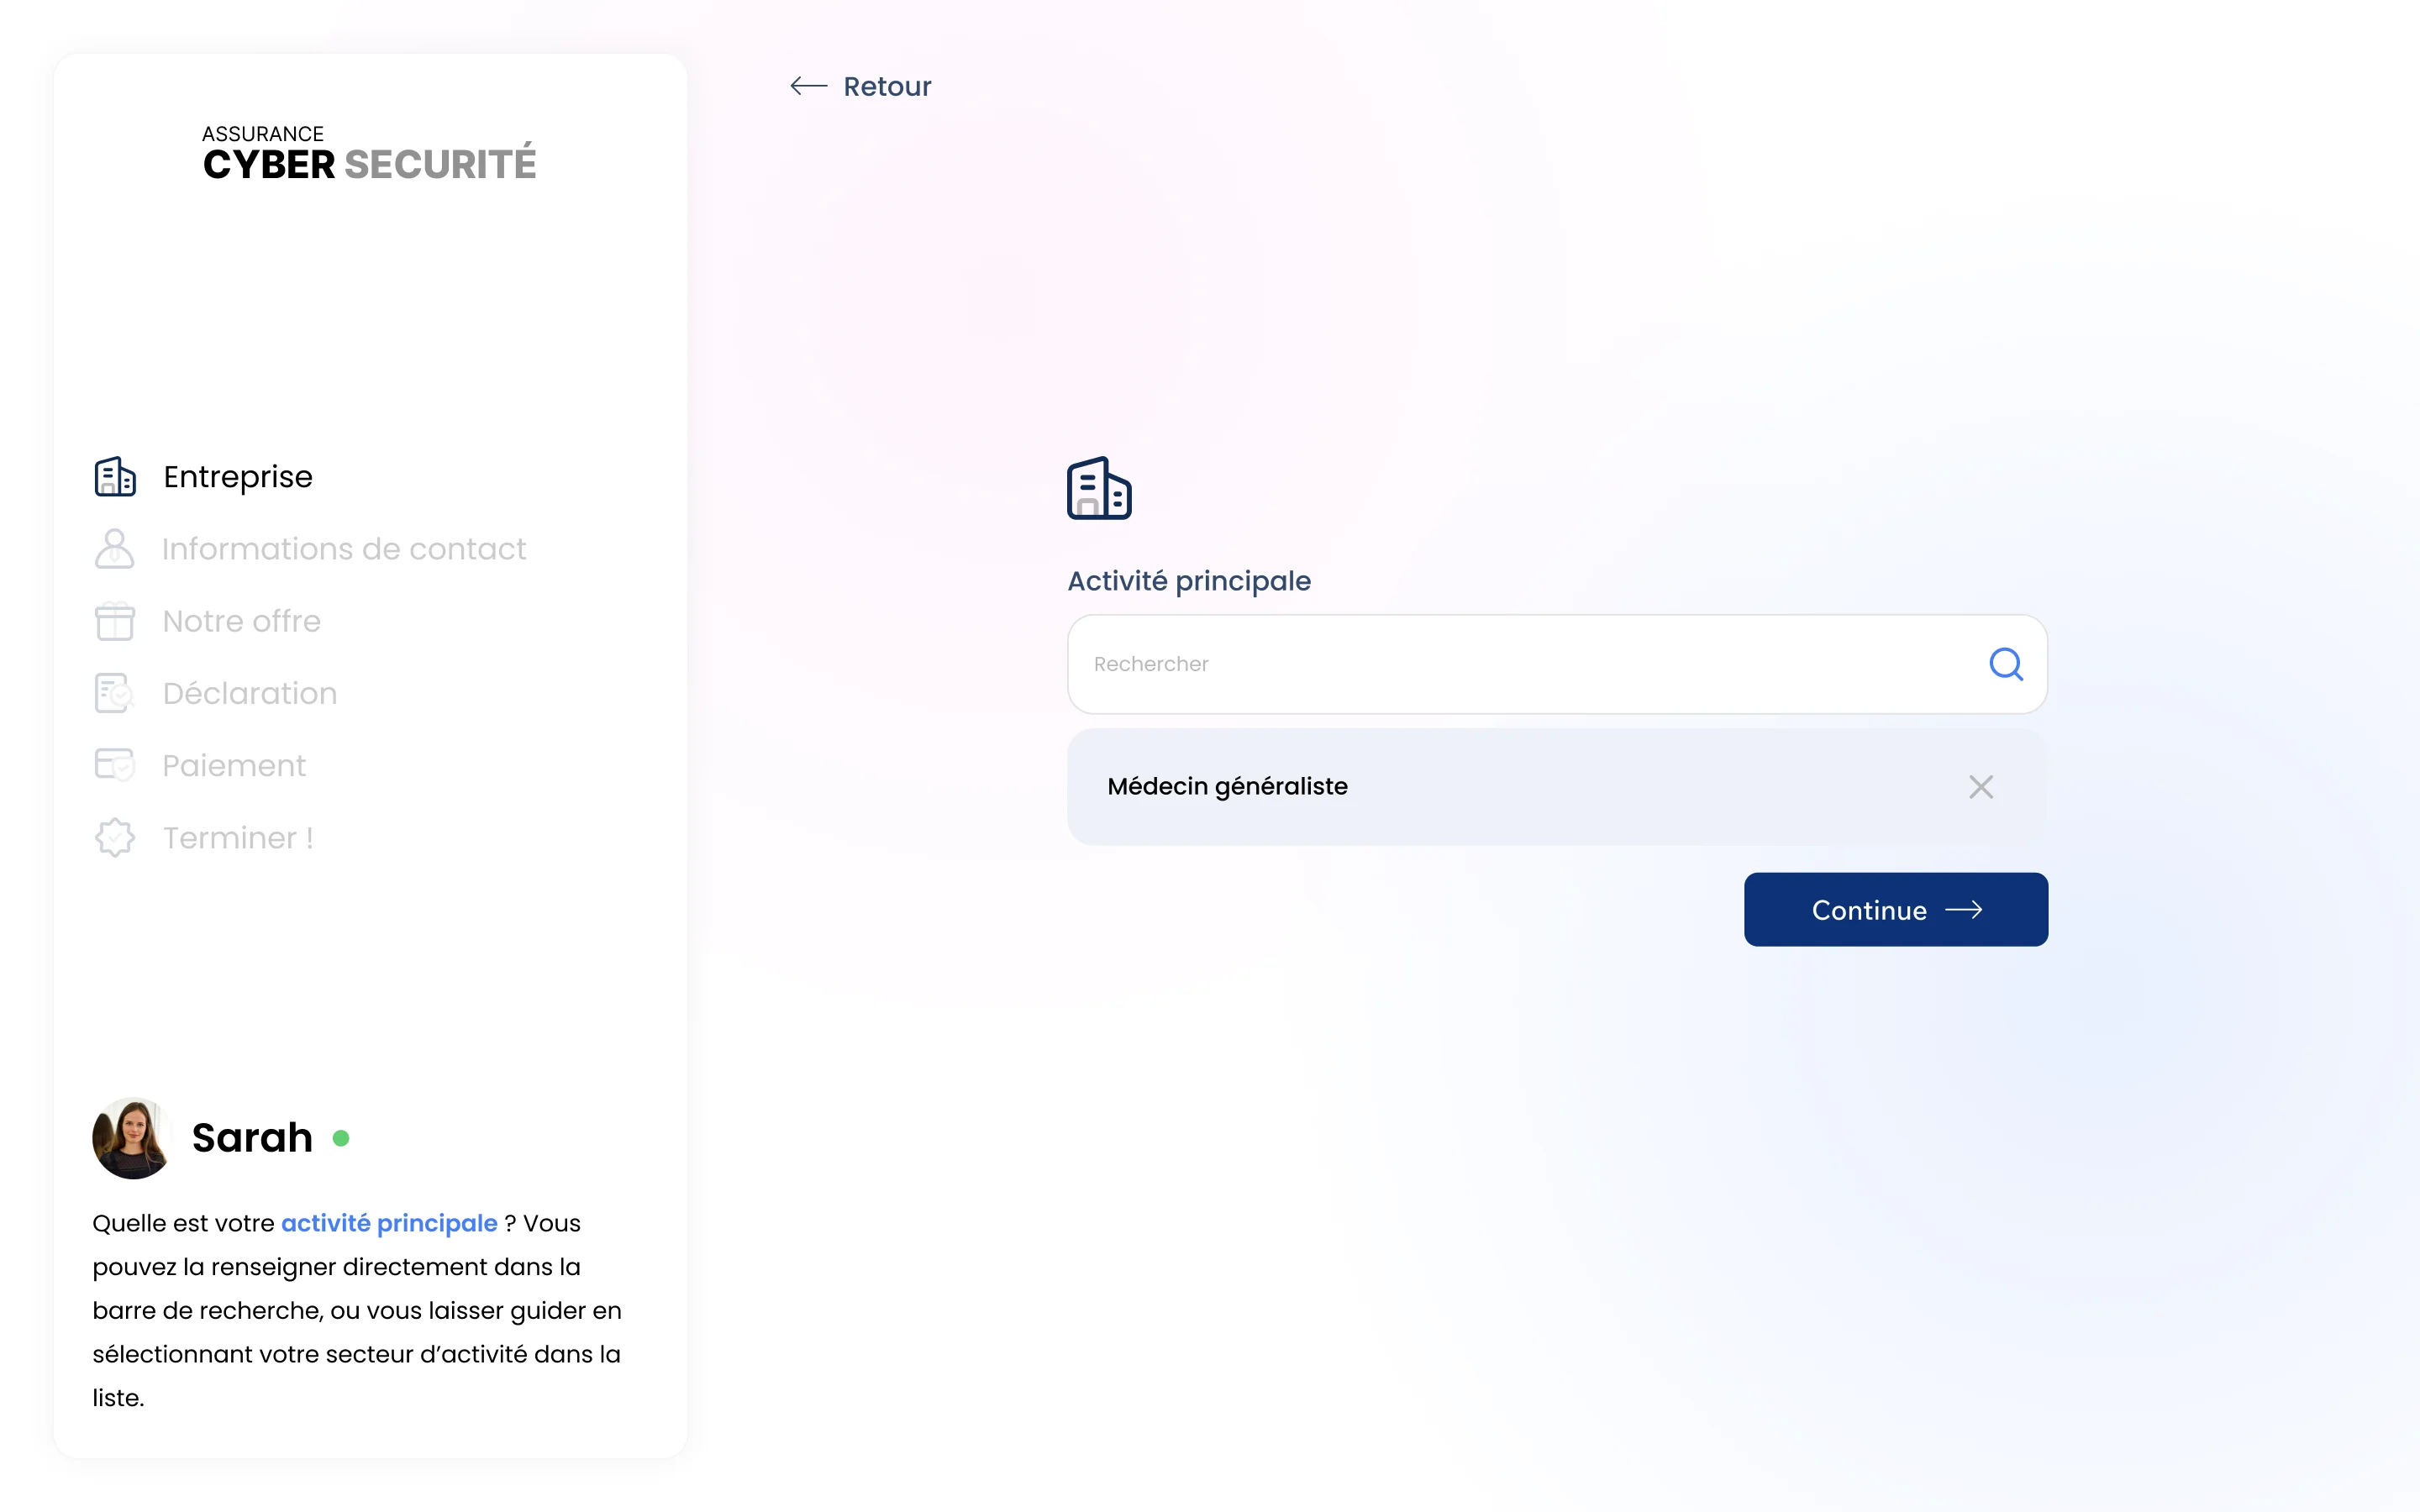Screen dimensions: 2420x1512
Task: Click the Entreprise building icon in sidebar
Action: pos(115,477)
